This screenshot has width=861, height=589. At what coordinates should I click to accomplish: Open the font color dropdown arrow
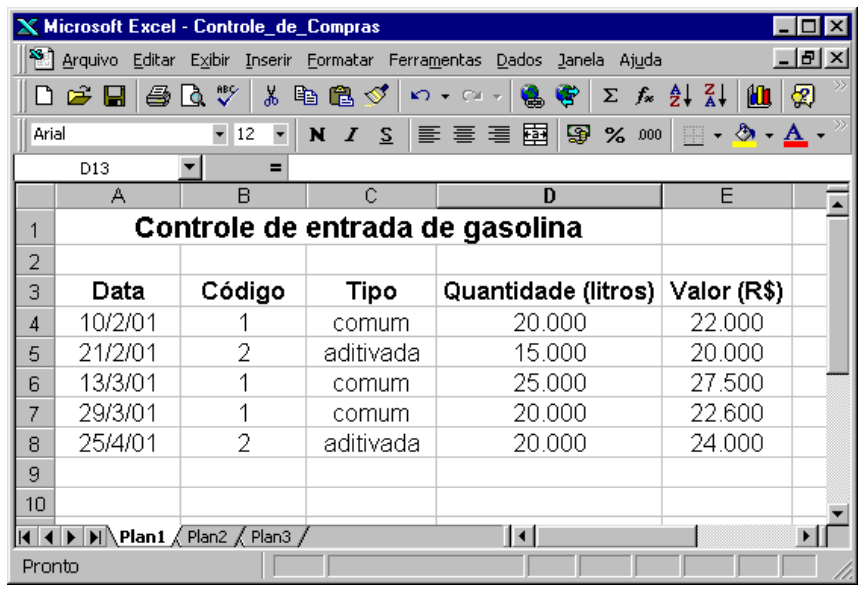pos(820,135)
